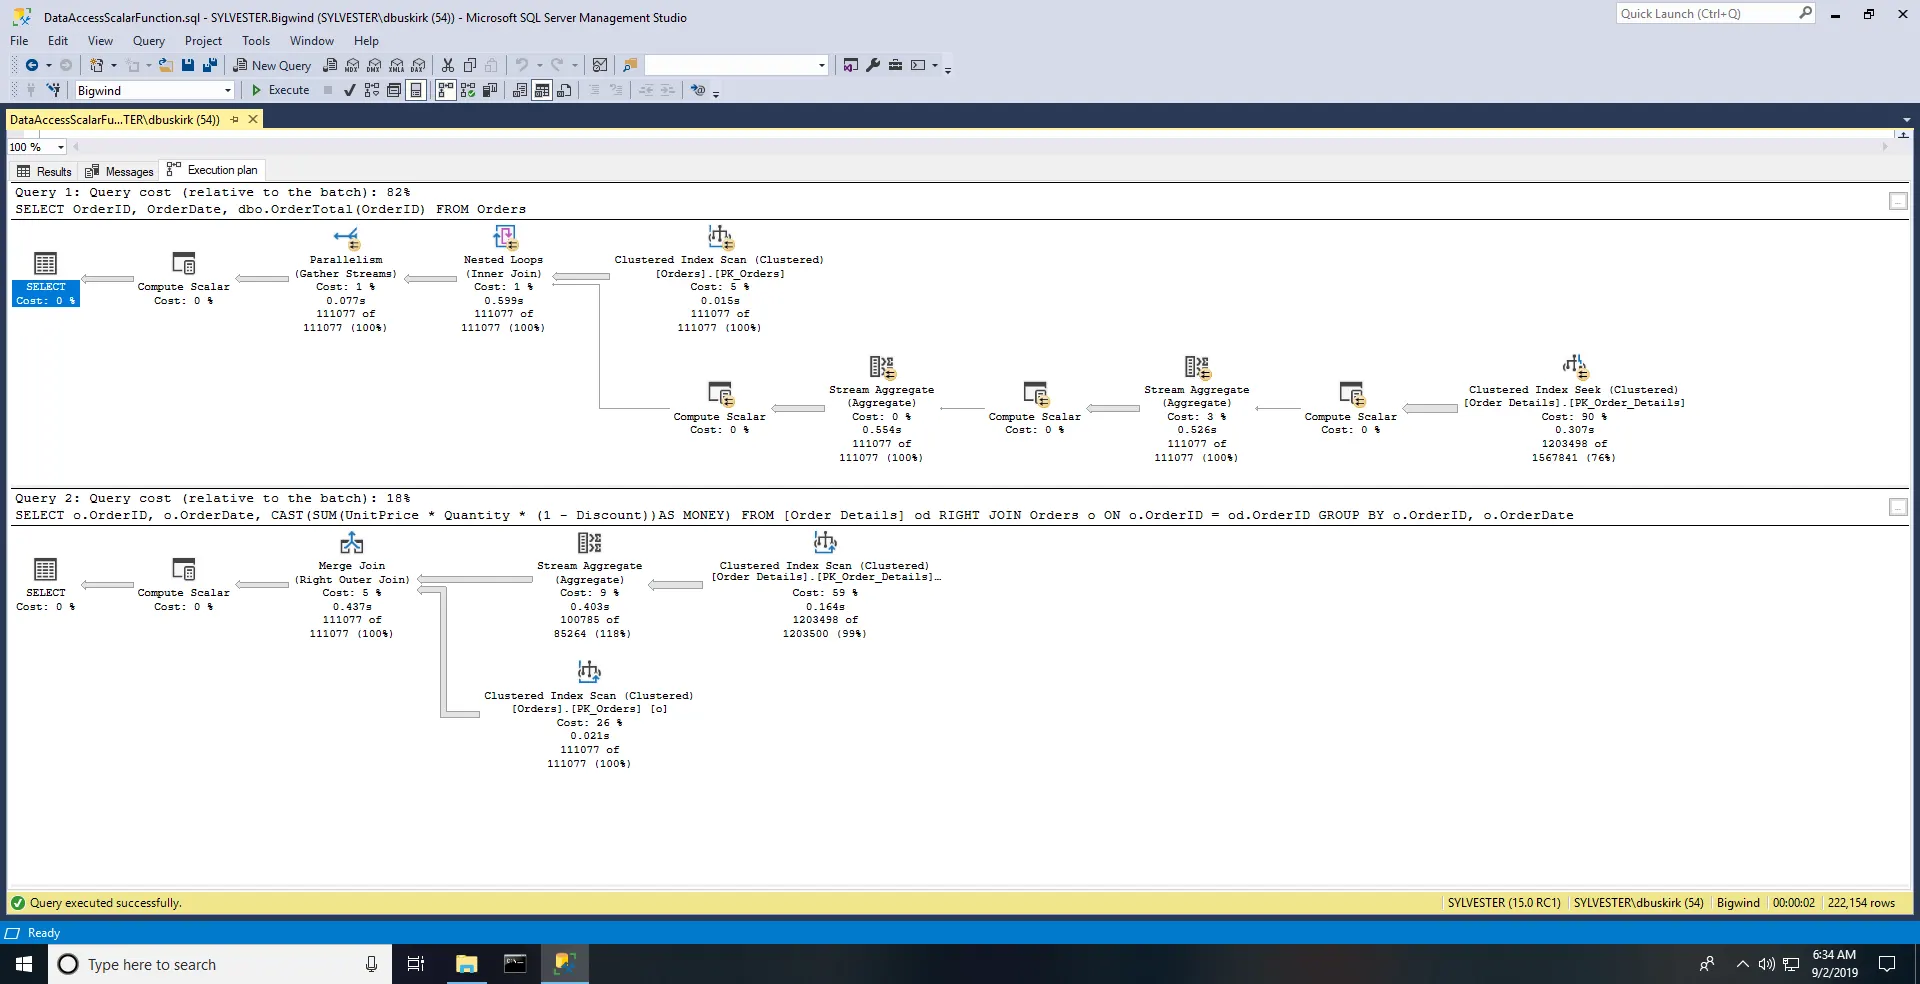This screenshot has width=1920, height=984.
Task: Click the Task View taskbar icon
Action: click(x=416, y=964)
